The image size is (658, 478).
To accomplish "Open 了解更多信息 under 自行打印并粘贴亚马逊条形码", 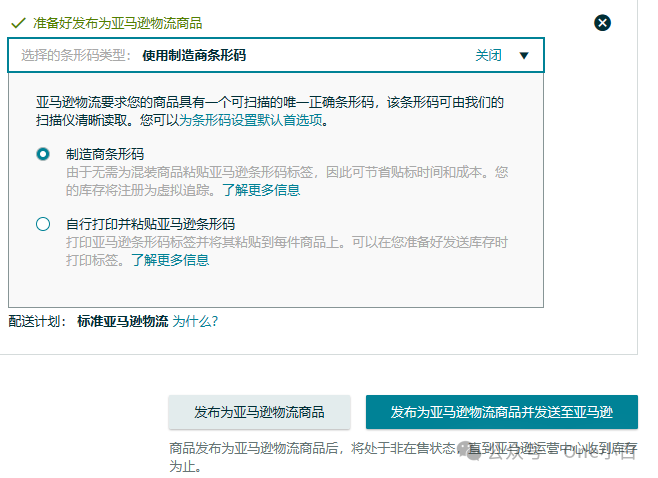I will [170, 260].
